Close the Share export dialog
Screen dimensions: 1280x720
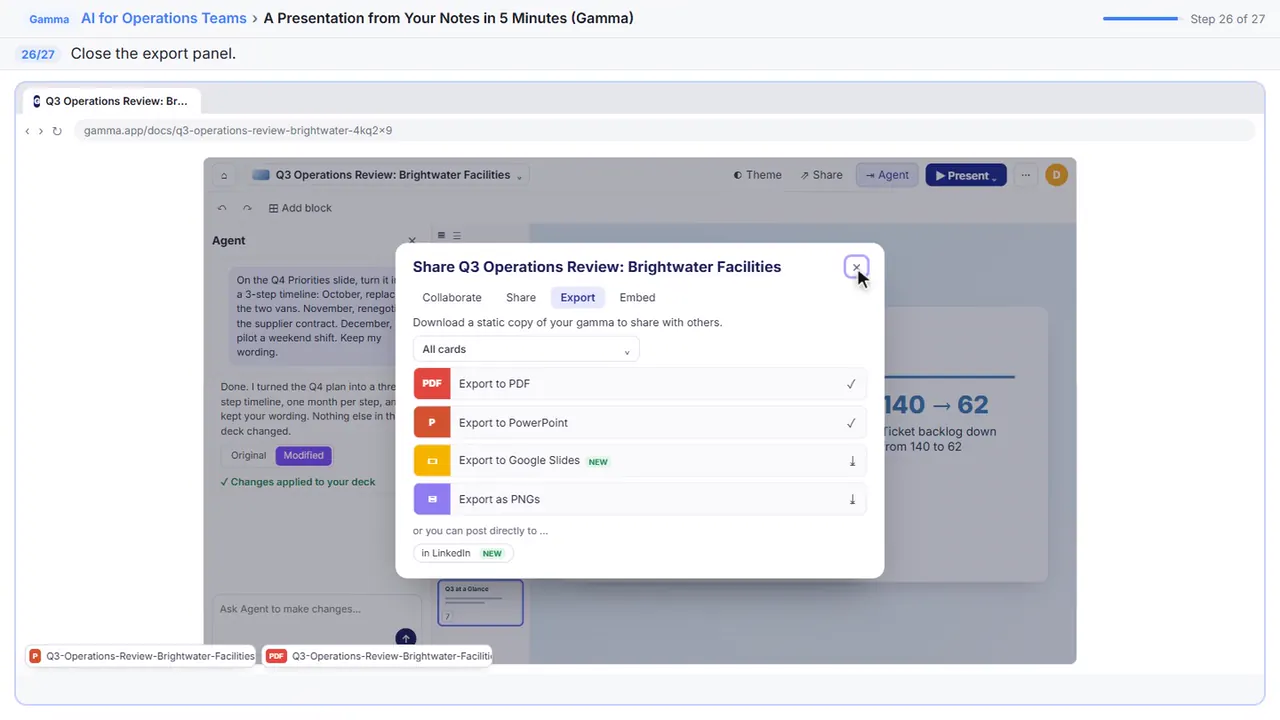pyautogui.click(x=856, y=267)
